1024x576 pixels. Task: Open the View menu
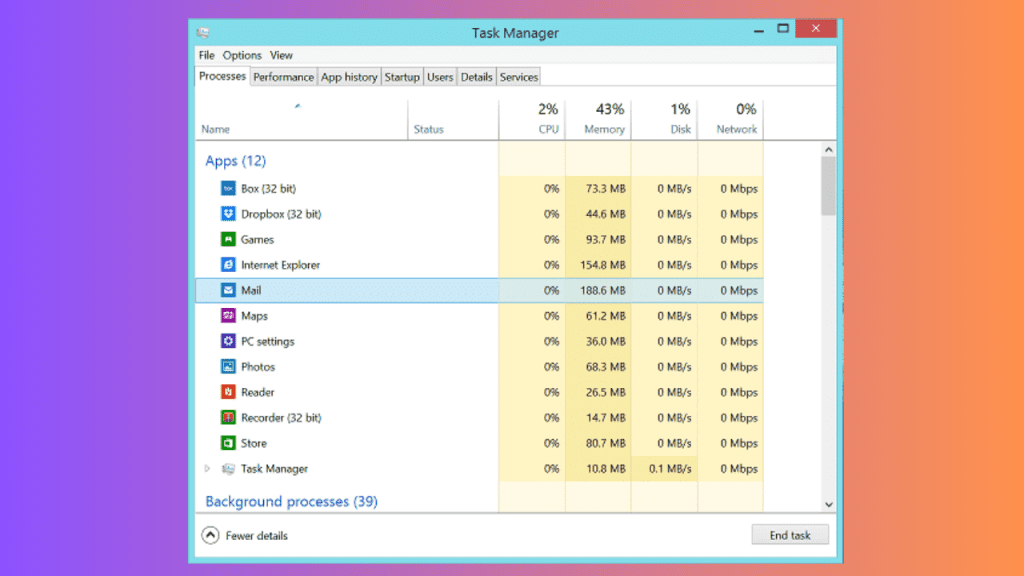(x=281, y=56)
